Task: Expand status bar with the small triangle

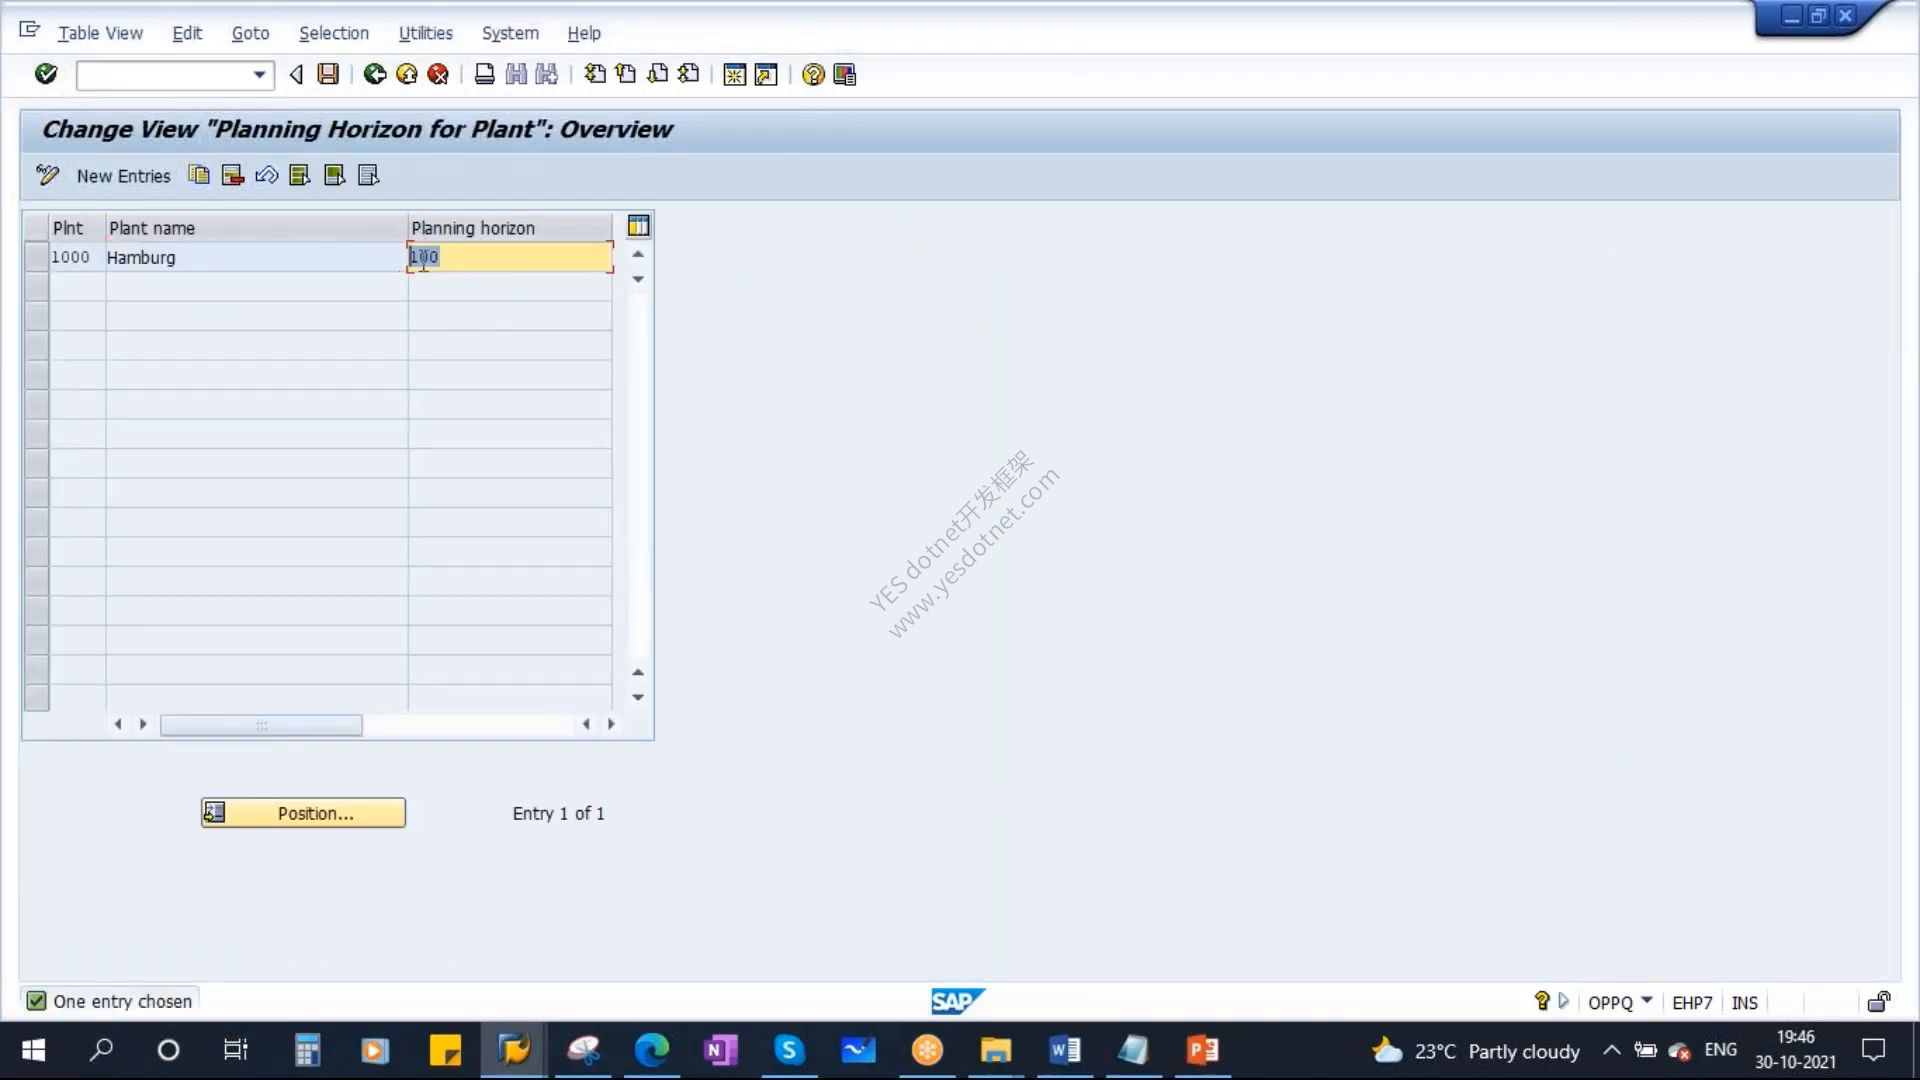Action: [x=1564, y=1001]
